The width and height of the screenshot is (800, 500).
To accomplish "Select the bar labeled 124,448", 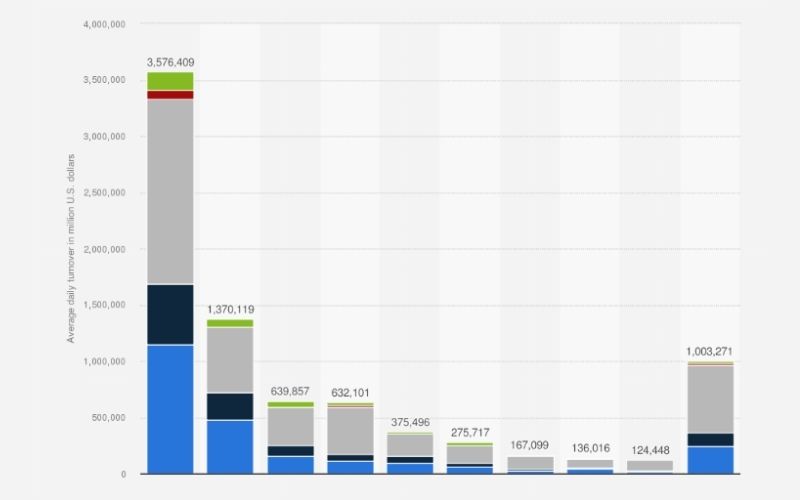I will (x=650, y=466).
